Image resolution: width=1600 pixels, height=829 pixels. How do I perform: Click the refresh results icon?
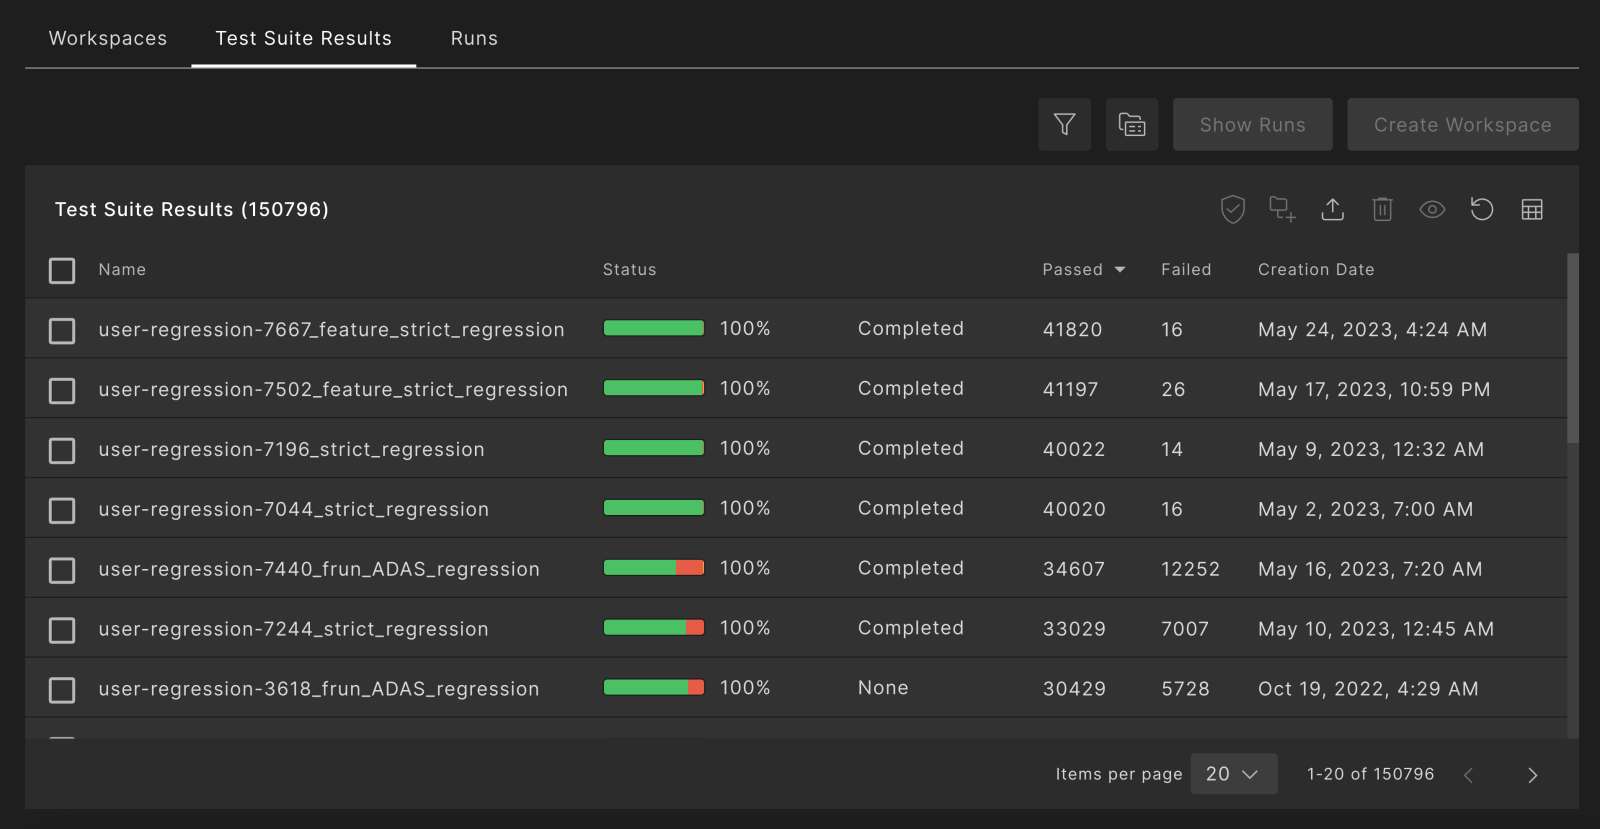pos(1481,209)
